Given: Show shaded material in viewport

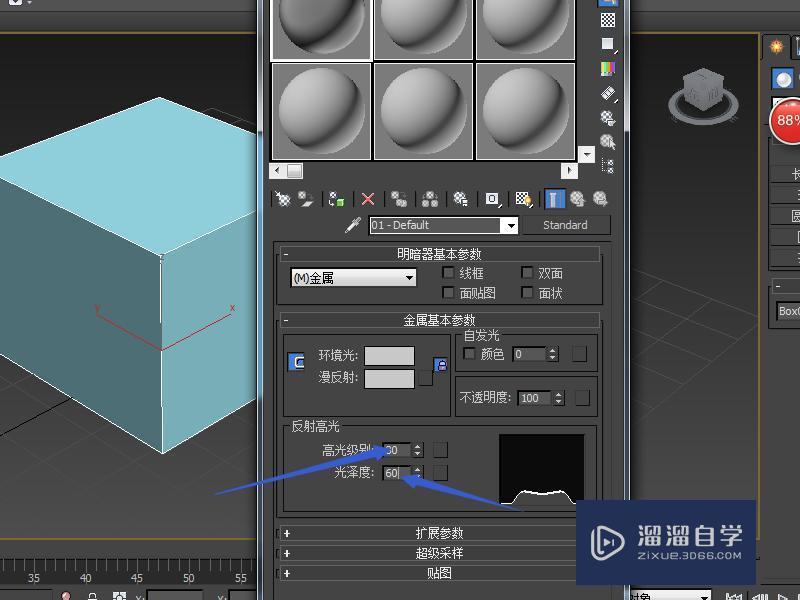Looking at the screenshot, I should coord(523,198).
